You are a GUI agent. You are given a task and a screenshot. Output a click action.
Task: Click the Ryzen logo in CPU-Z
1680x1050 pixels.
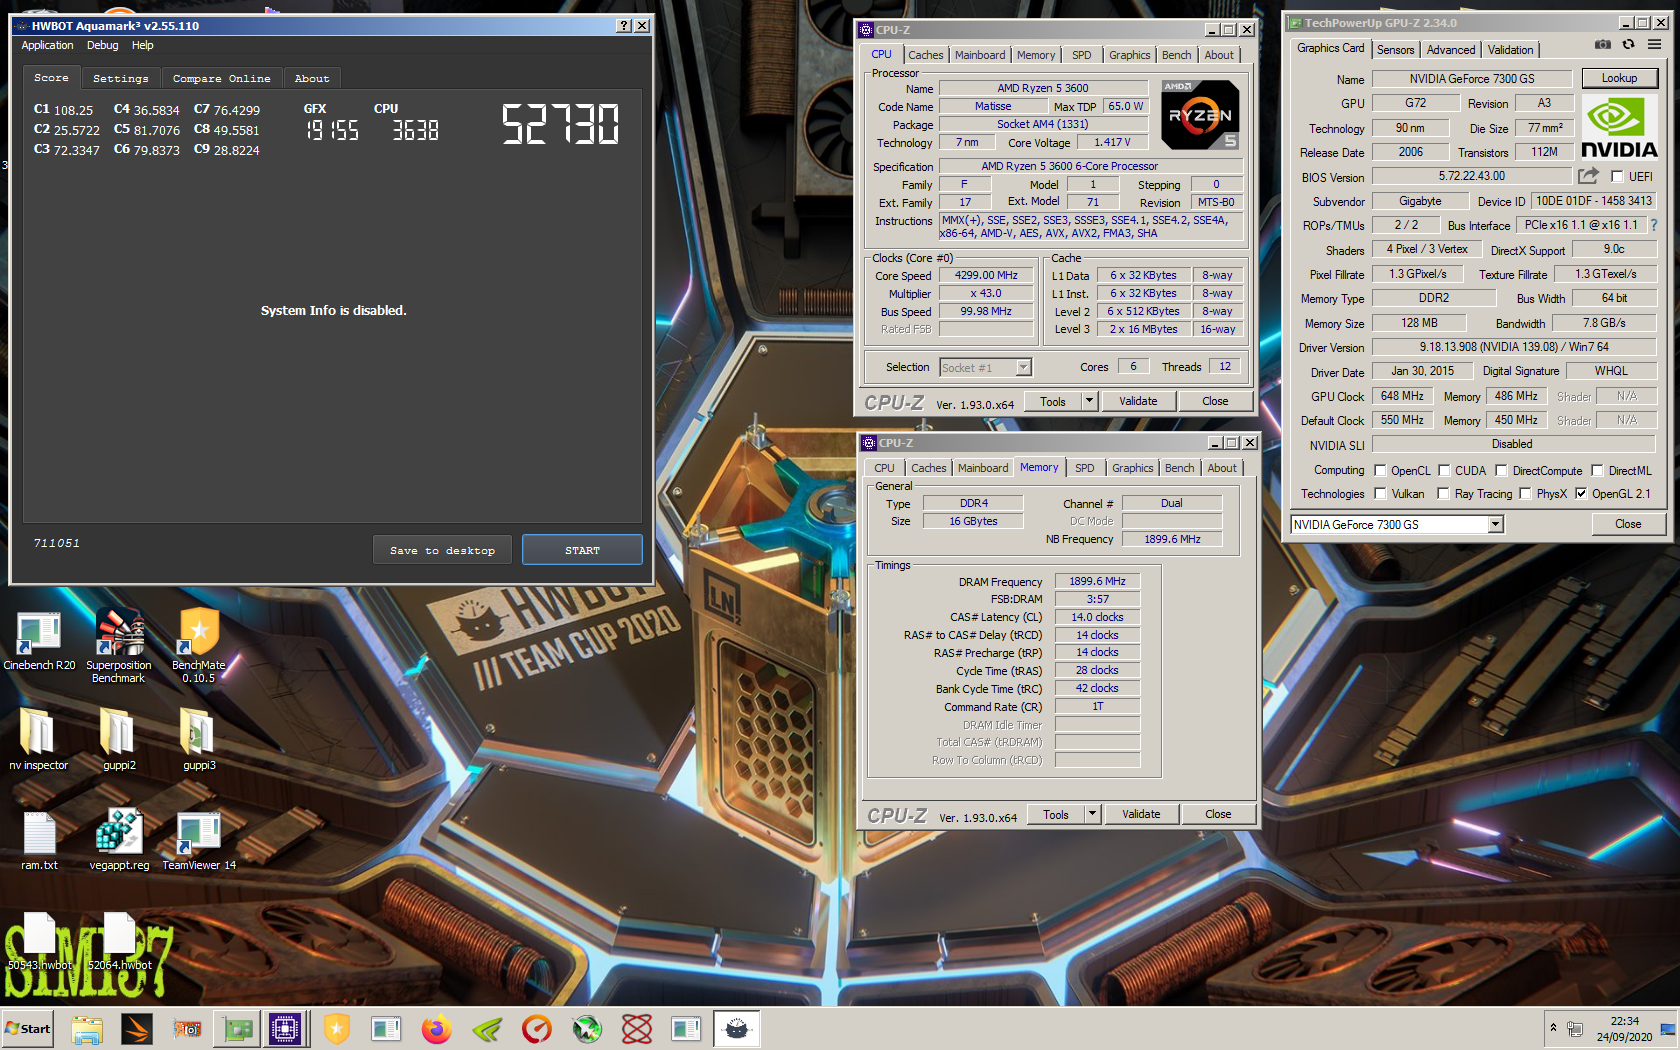pyautogui.click(x=1200, y=115)
